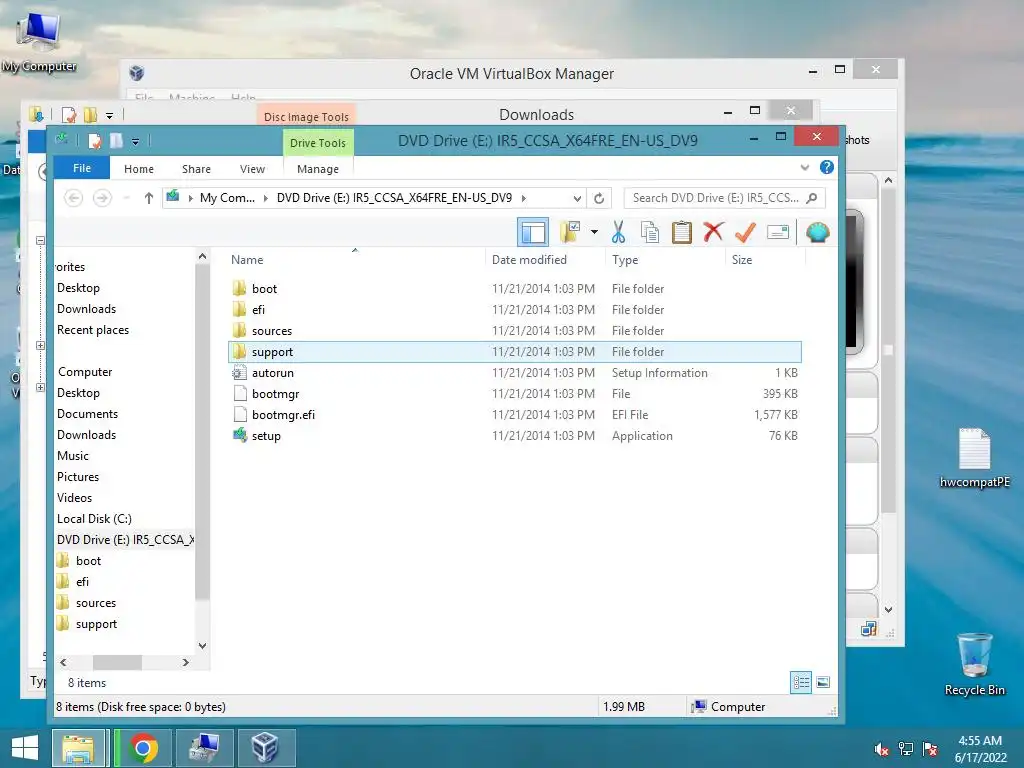
Task: Switch to the View ribbon tab
Action: (252, 169)
